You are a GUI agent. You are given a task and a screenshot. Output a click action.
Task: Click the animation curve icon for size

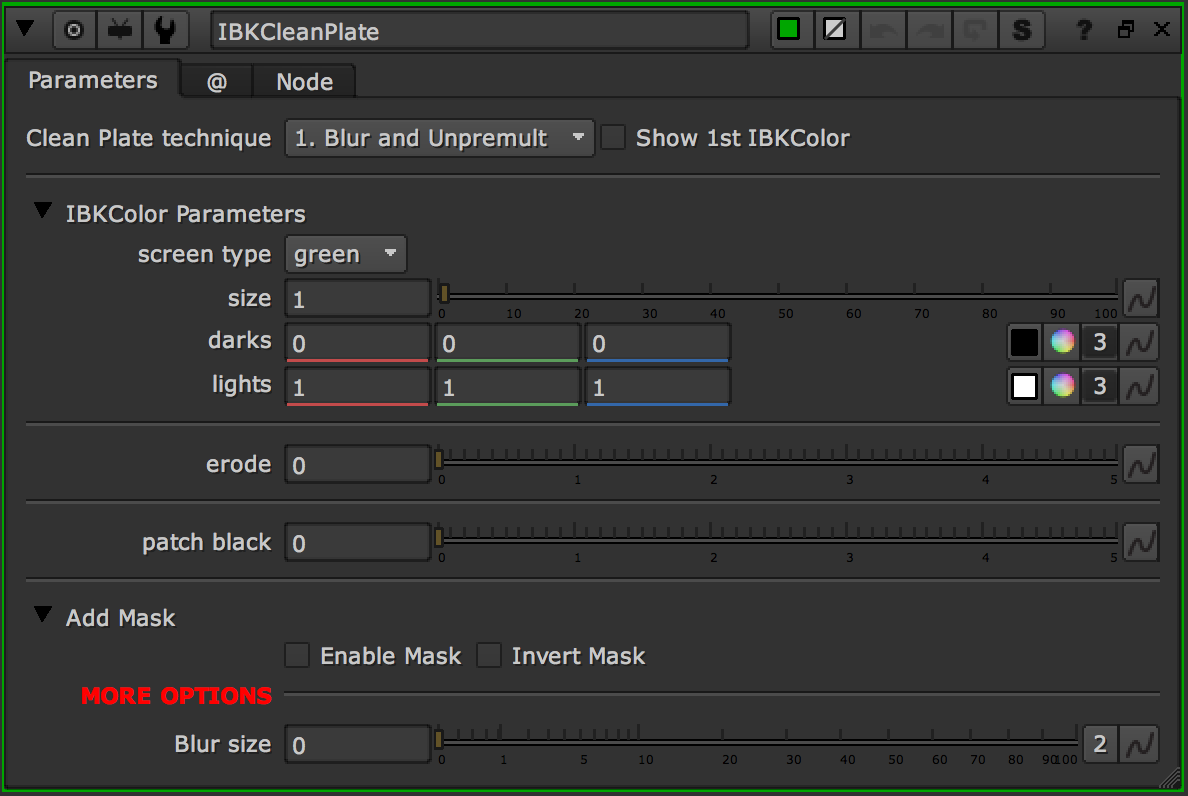point(1140,297)
